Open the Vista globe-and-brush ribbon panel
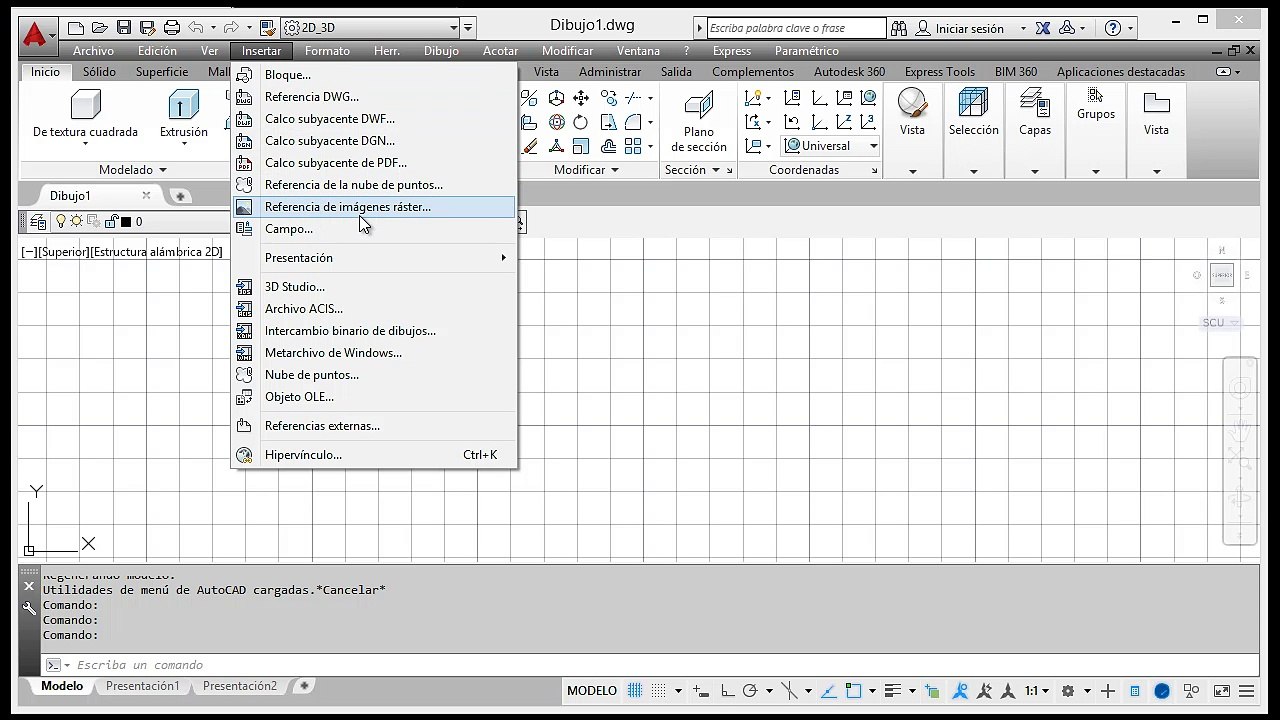 click(912, 131)
